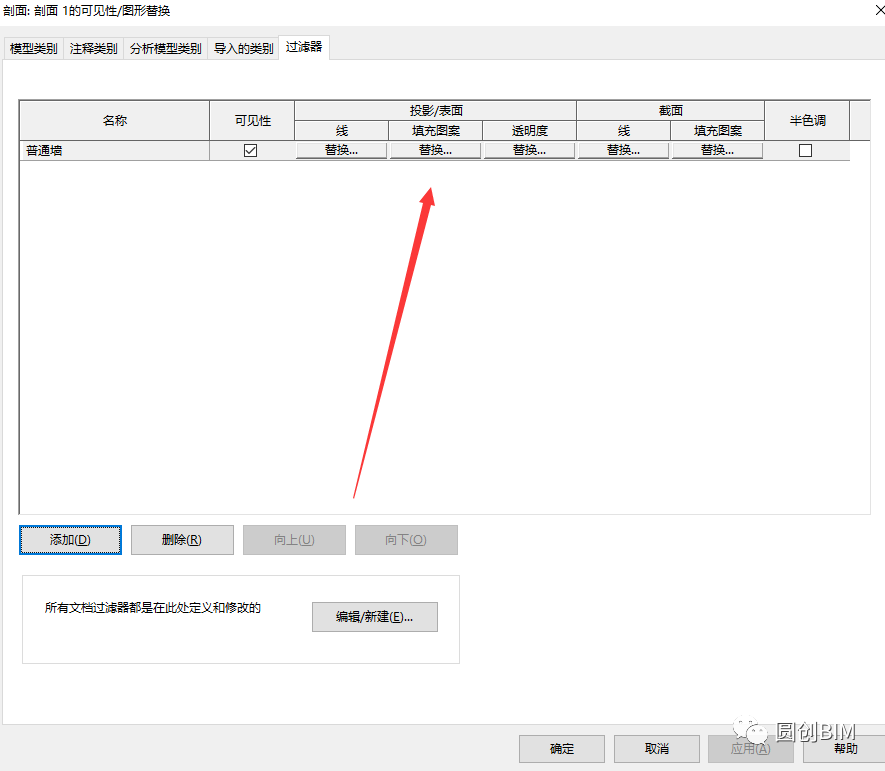This screenshot has height=771, width=885.
Task: Cancel with the 取消 button
Action: point(657,749)
